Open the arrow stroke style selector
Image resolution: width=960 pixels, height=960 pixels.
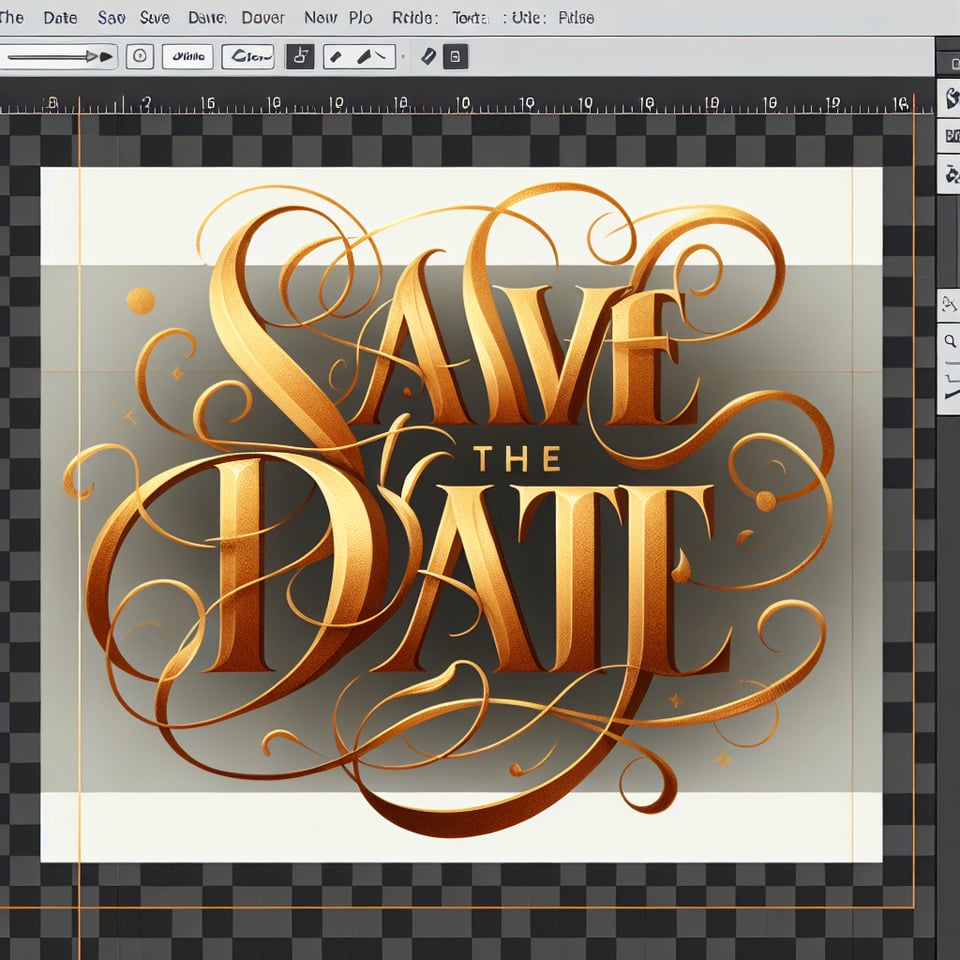[59, 56]
